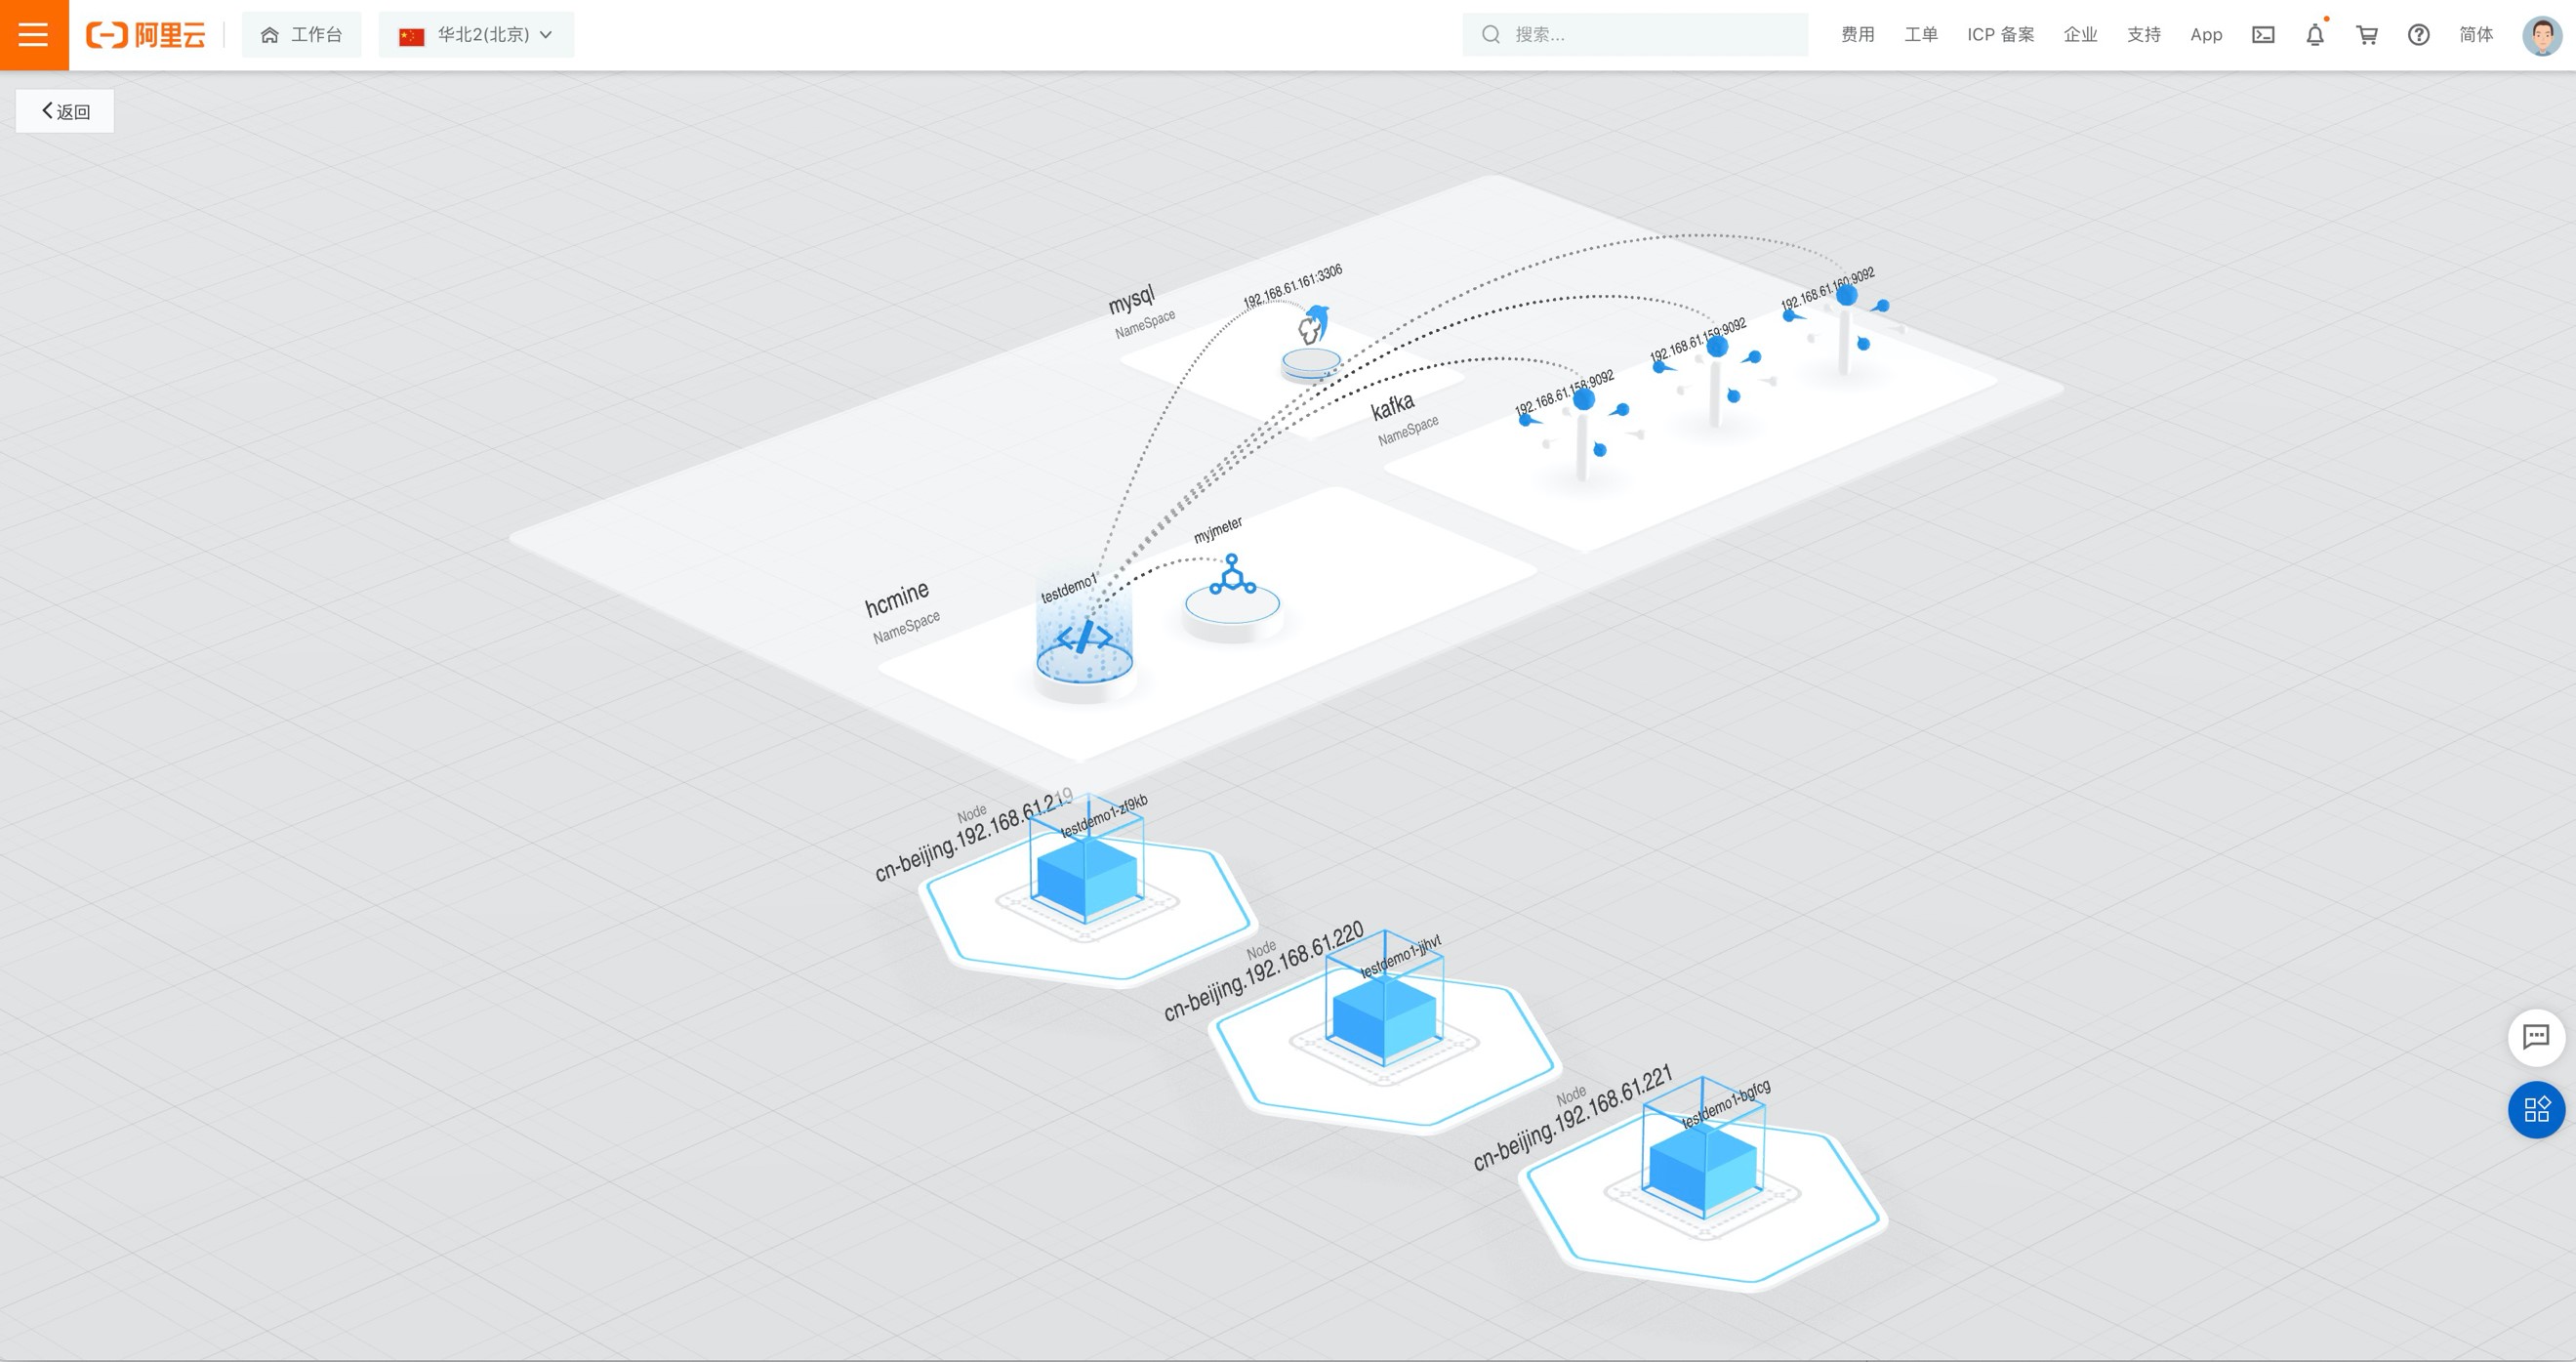
Task: Open the orange hamburger navigation menu
Action: coord(34,35)
